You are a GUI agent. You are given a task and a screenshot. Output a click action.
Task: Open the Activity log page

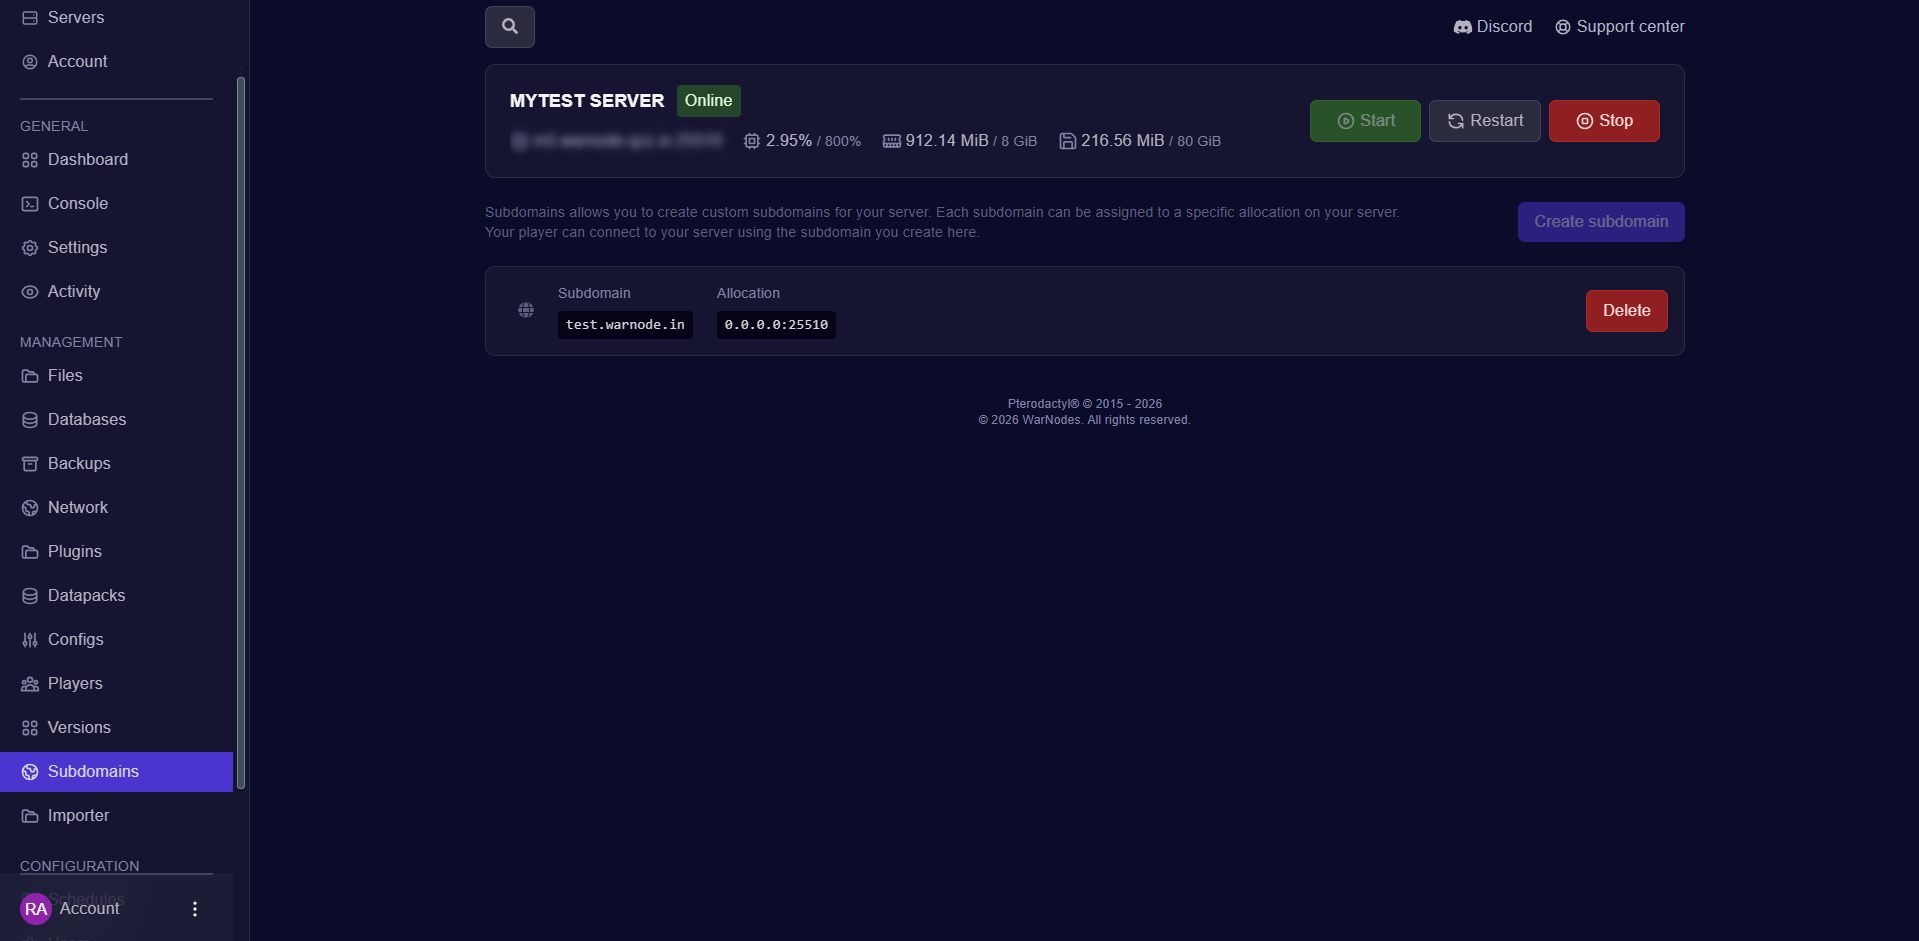(116, 292)
